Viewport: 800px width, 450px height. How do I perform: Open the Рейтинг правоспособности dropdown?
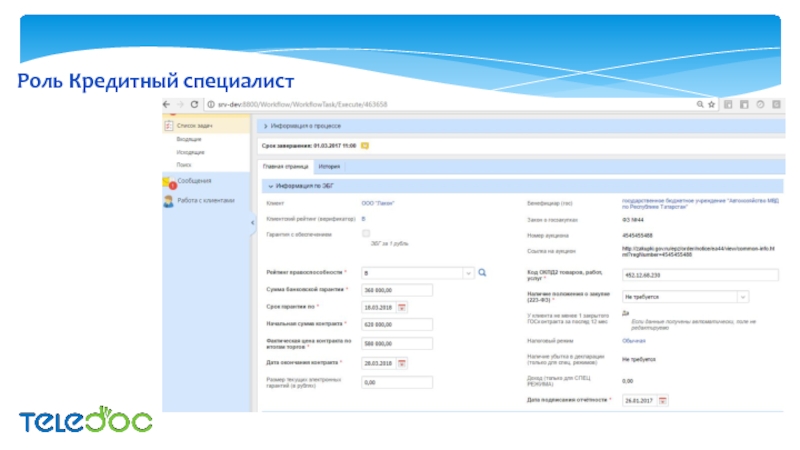click(x=468, y=272)
